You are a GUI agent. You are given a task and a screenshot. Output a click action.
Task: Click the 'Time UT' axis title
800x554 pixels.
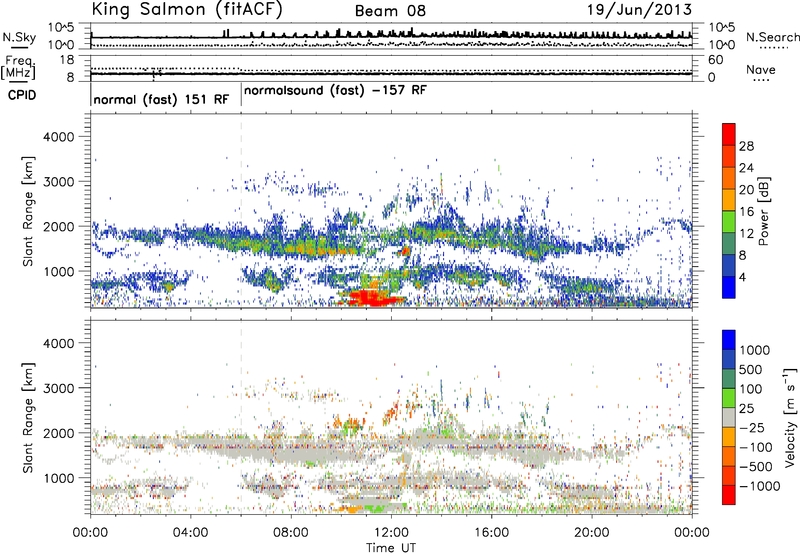click(391, 548)
